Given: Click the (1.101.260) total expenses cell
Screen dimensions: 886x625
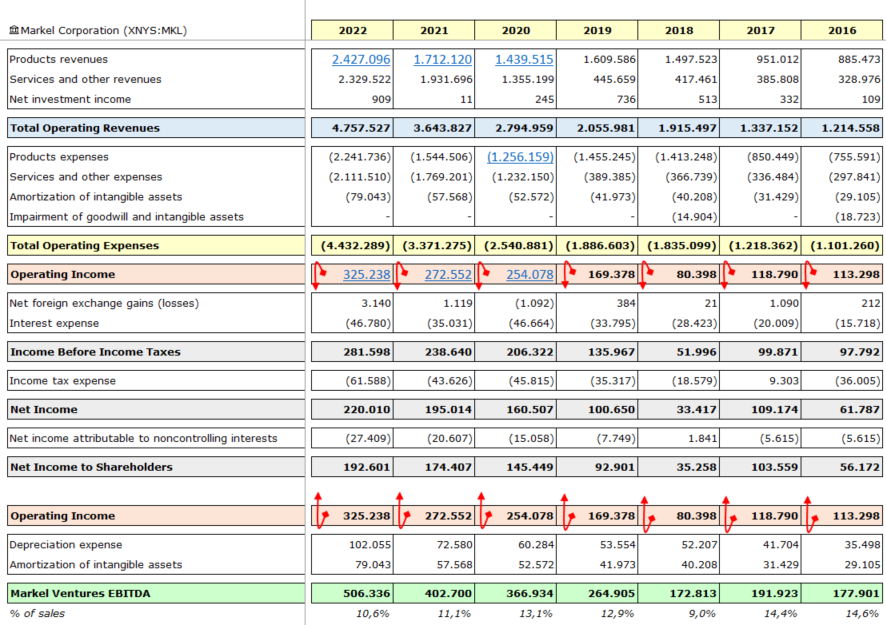Looking at the screenshot, I should (x=842, y=246).
